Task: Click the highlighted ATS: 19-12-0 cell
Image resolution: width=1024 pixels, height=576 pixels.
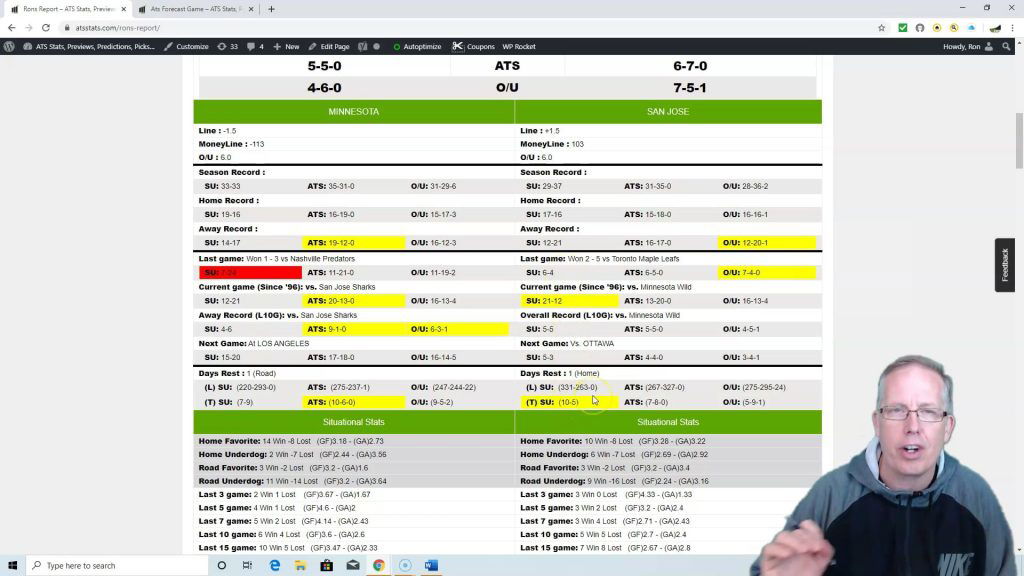Action: pyautogui.click(x=353, y=242)
